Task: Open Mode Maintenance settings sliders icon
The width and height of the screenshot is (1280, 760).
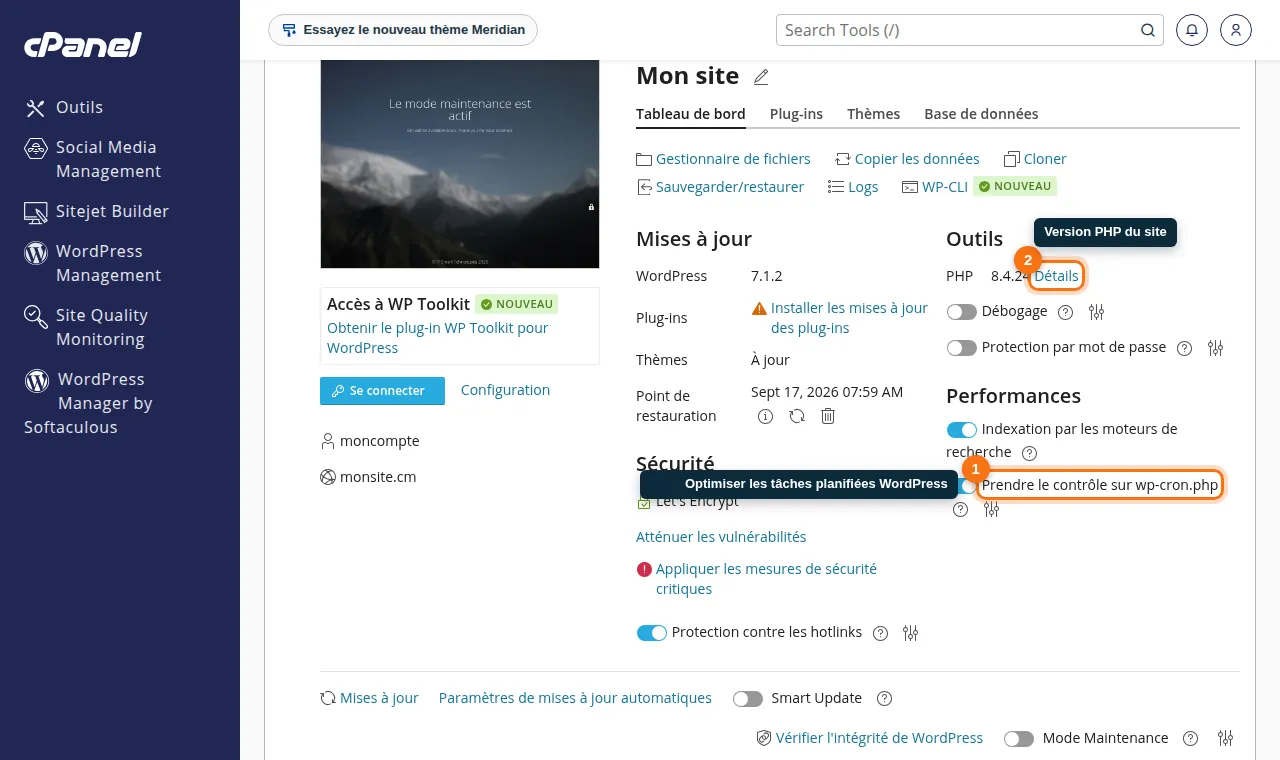Action: [1226, 738]
